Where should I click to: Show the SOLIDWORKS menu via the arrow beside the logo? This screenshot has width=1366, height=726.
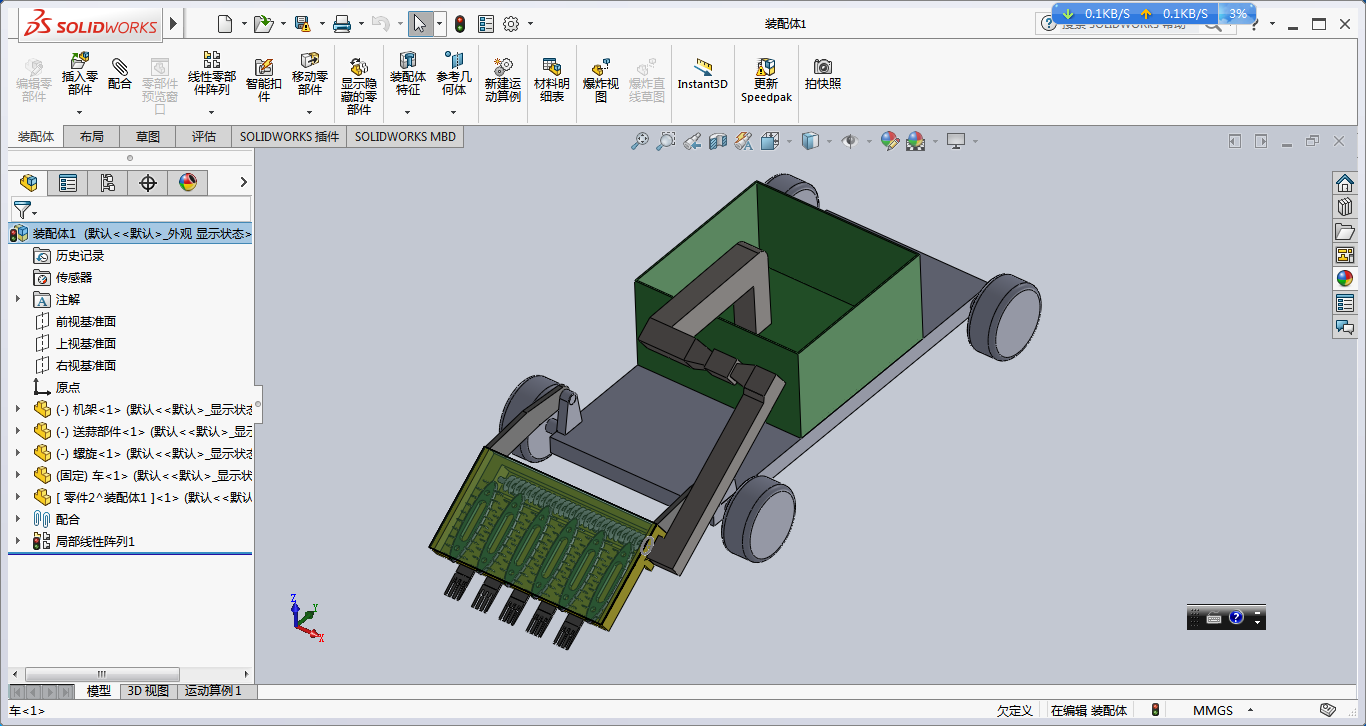pos(174,23)
